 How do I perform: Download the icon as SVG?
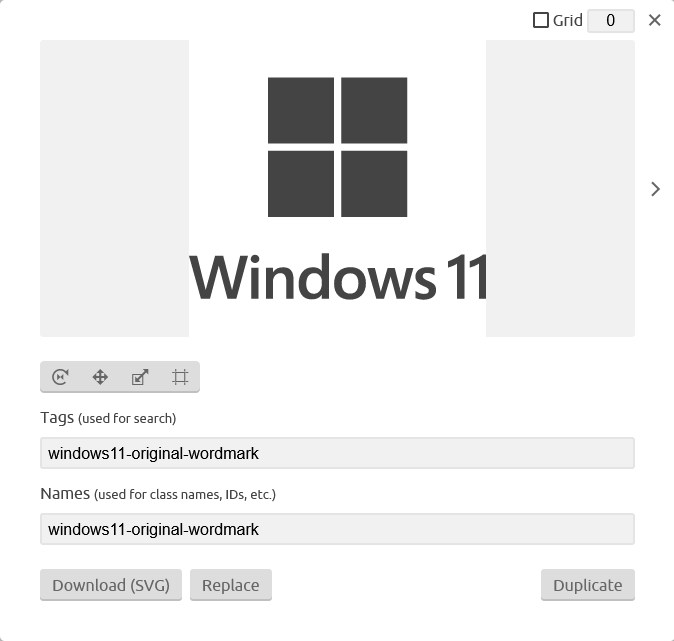(x=111, y=585)
